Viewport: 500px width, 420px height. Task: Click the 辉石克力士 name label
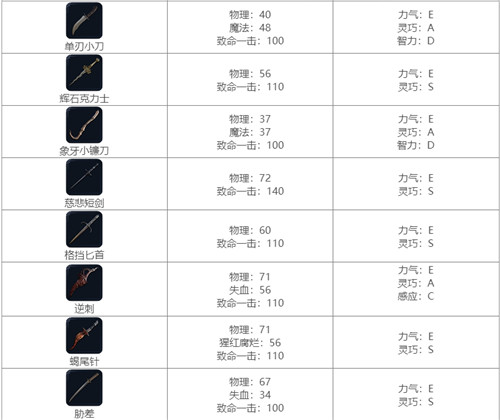coord(84,99)
